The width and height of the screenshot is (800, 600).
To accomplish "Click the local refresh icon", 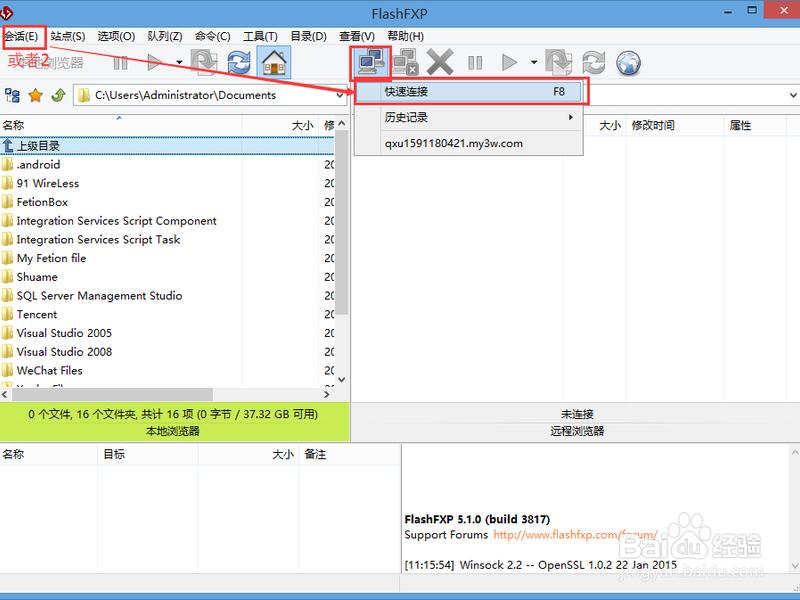I will click(239, 63).
